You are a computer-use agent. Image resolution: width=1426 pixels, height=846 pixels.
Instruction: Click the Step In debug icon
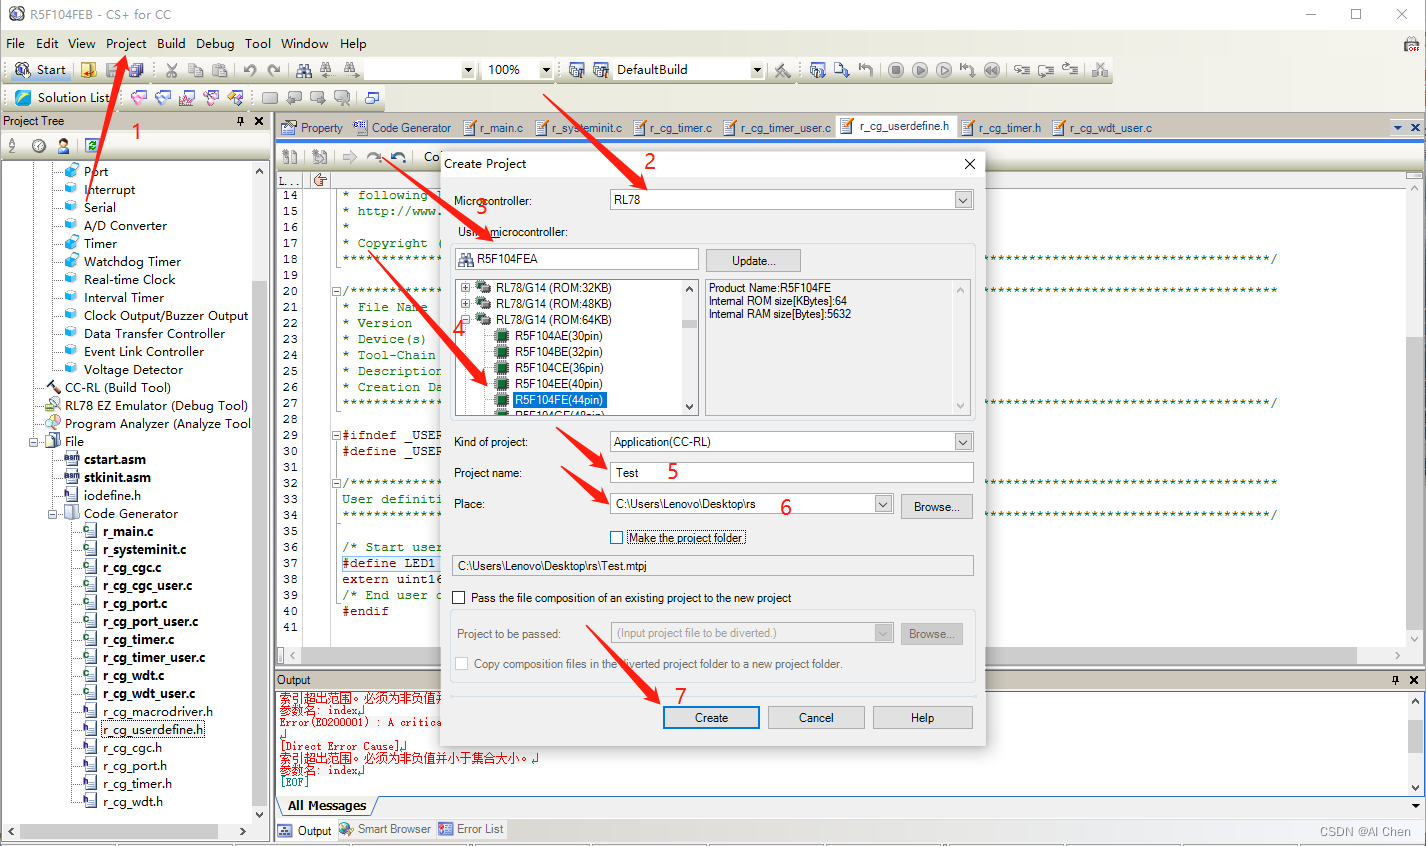click(1021, 70)
